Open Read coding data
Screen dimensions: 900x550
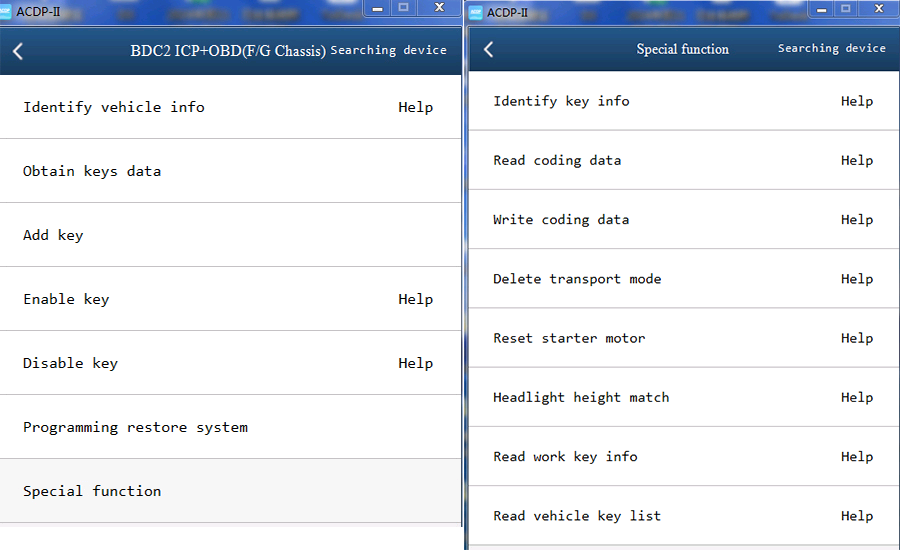557,160
